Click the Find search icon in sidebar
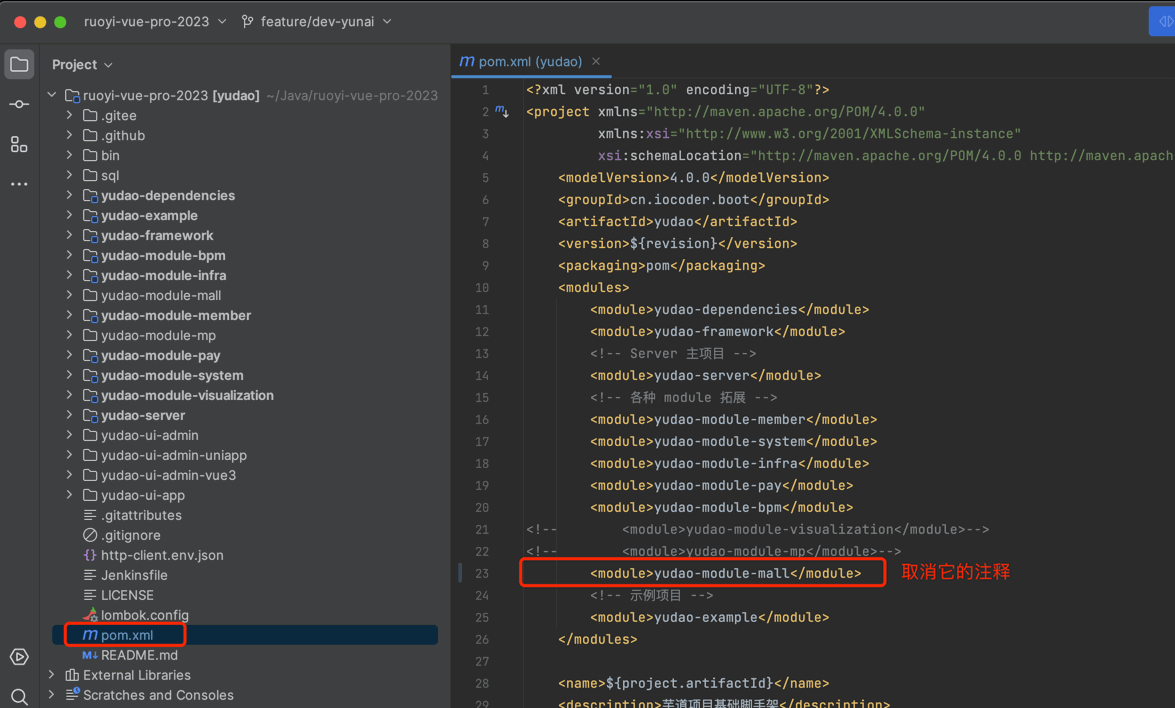The width and height of the screenshot is (1175, 708). click(19, 696)
